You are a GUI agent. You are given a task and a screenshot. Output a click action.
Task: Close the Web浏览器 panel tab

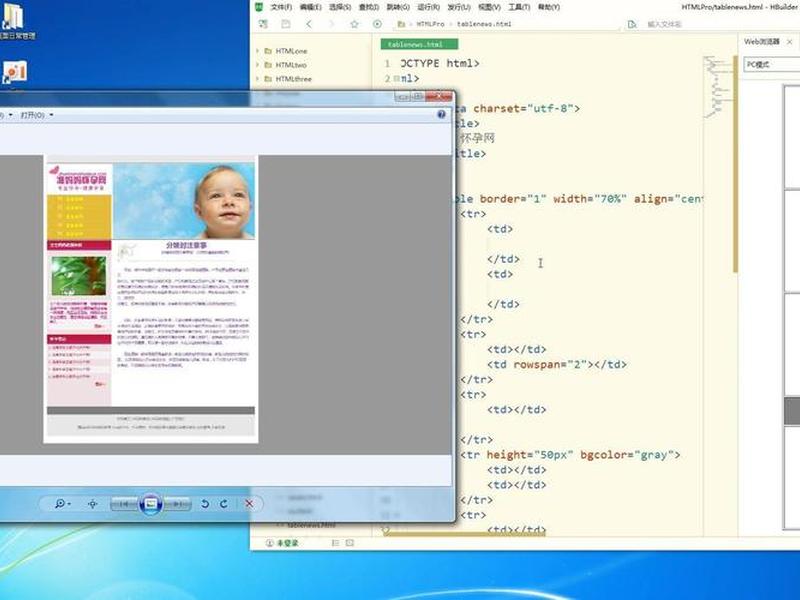789,42
